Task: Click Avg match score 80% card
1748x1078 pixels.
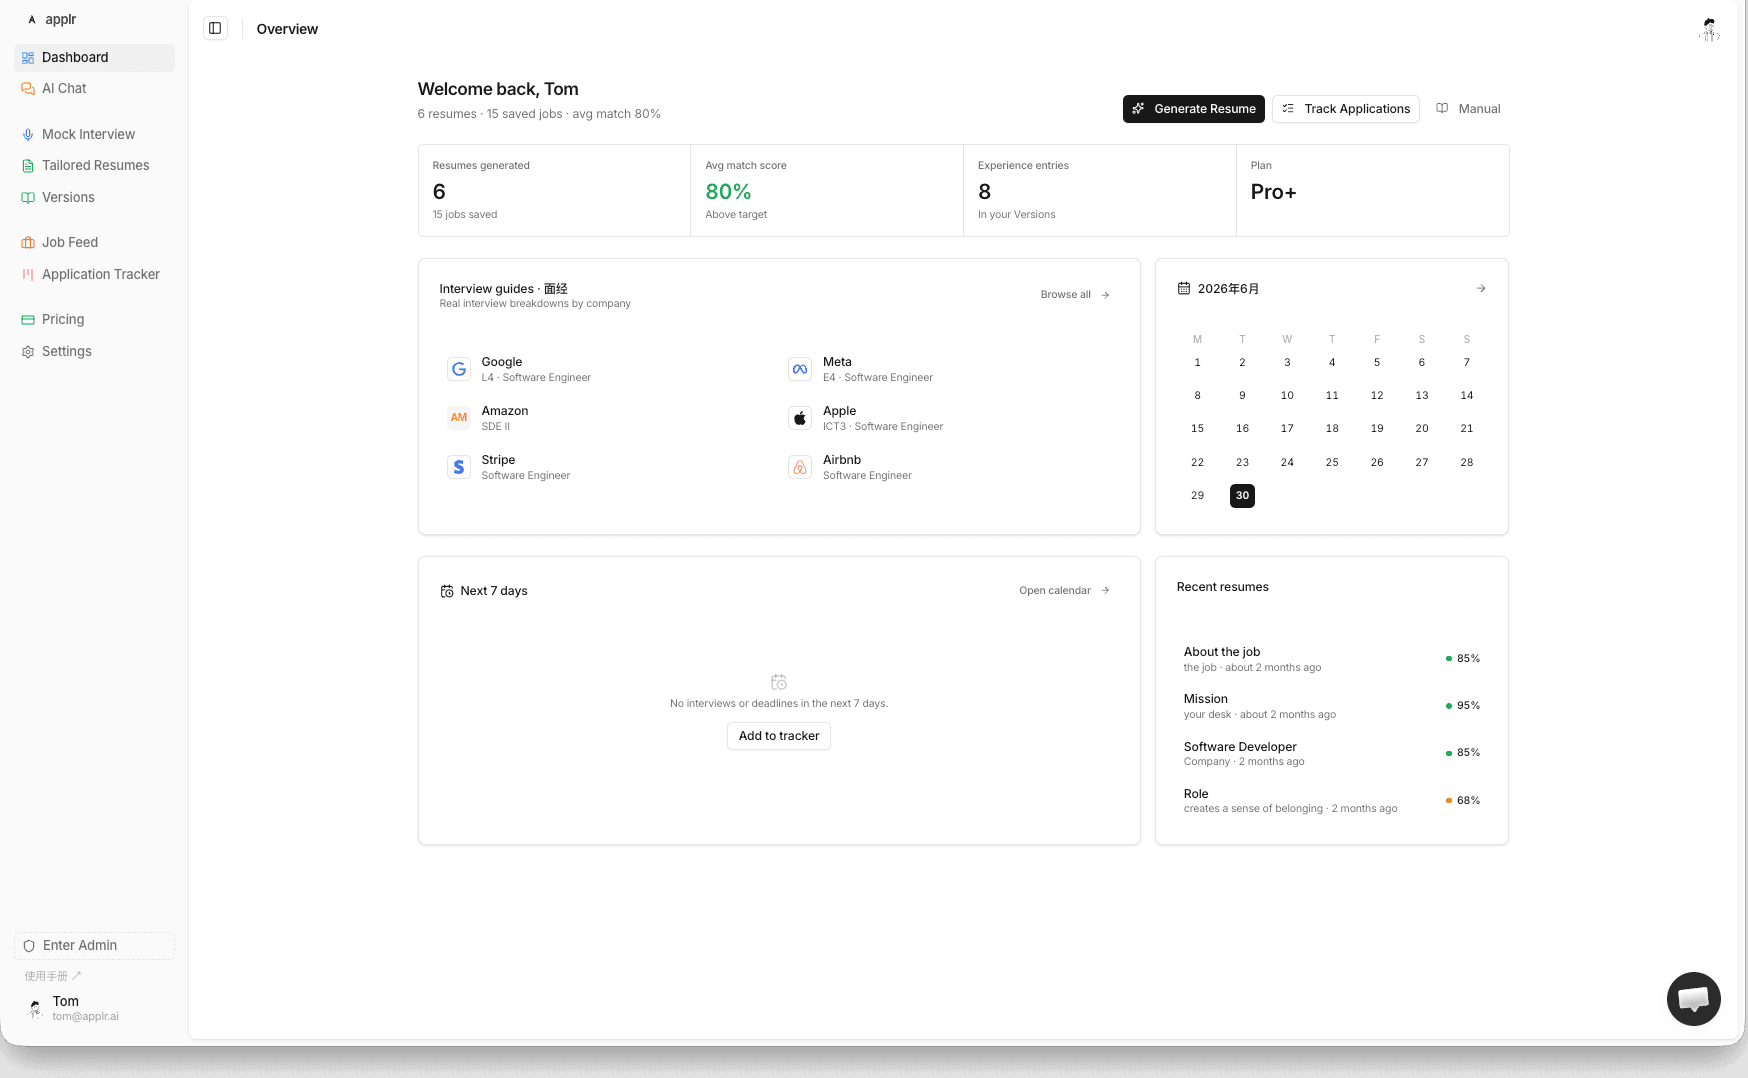Action: pos(827,190)
